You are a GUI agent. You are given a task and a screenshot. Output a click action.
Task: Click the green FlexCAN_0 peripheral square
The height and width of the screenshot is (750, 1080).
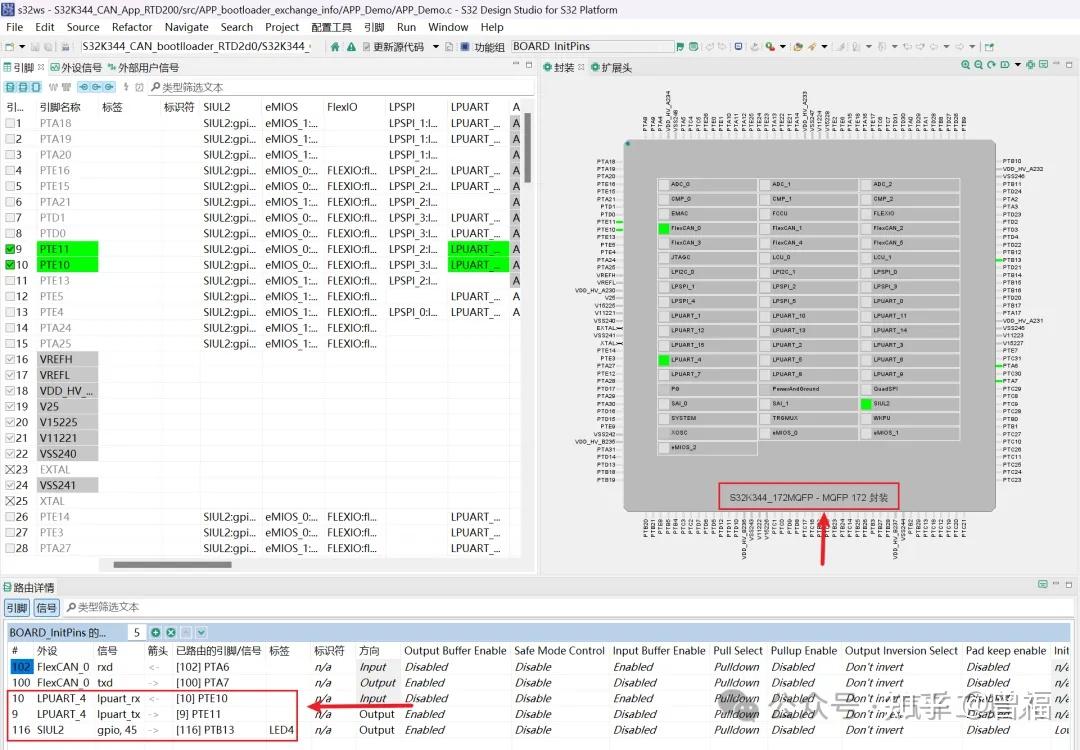point(664,228)
